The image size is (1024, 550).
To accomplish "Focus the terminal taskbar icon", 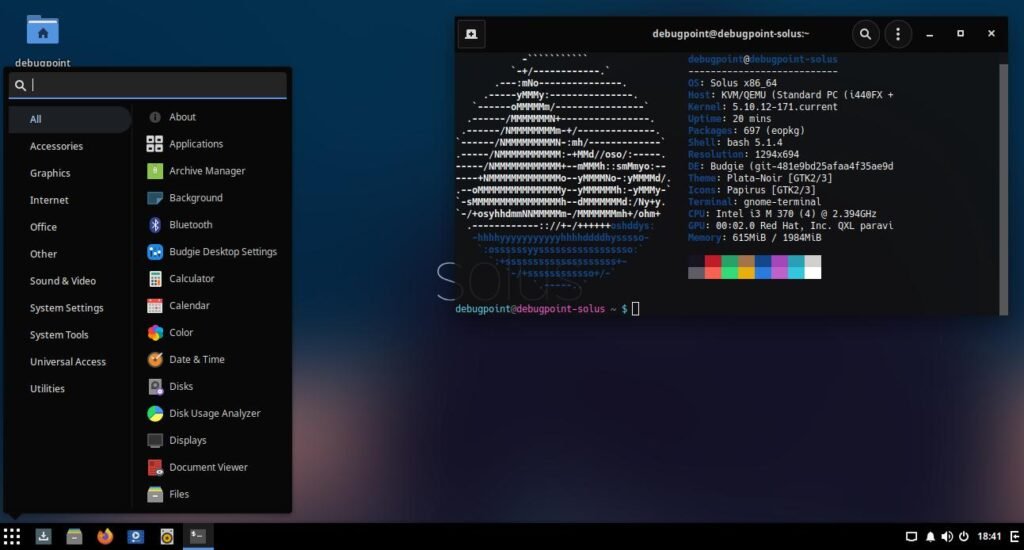I will click(x=197, y=536).
